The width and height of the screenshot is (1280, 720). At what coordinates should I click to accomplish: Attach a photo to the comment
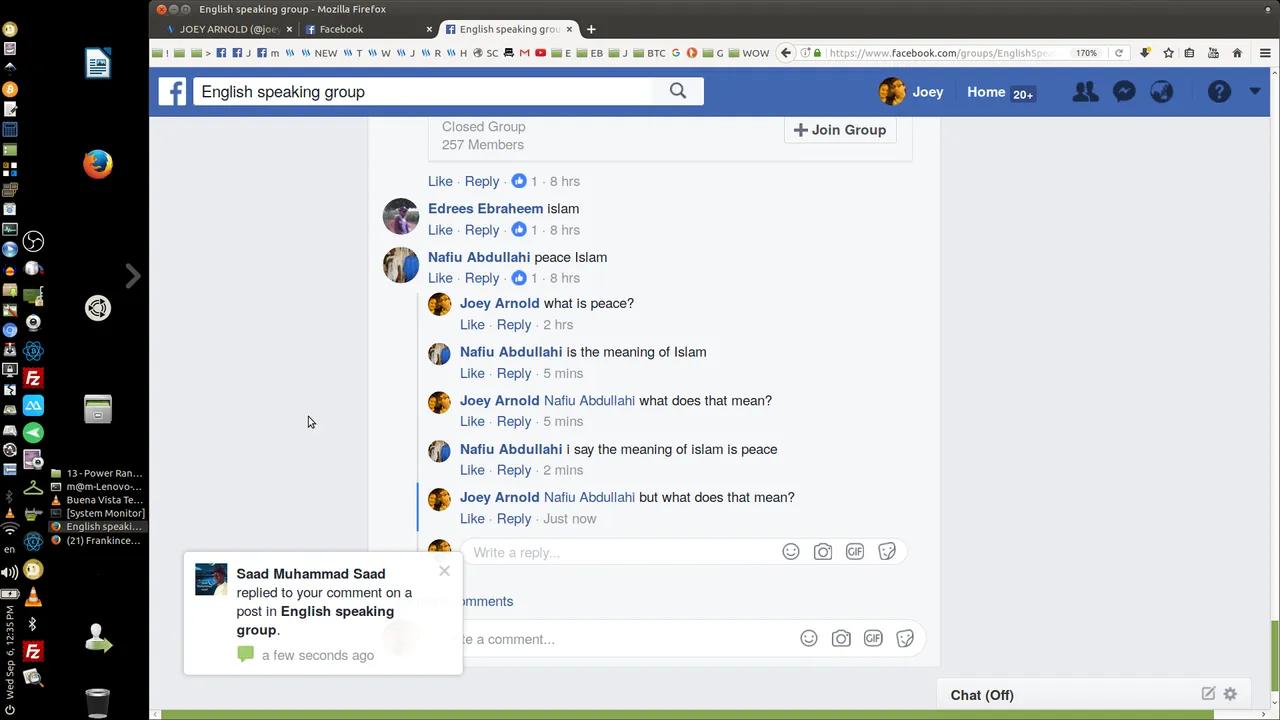(x=841, y=639)
